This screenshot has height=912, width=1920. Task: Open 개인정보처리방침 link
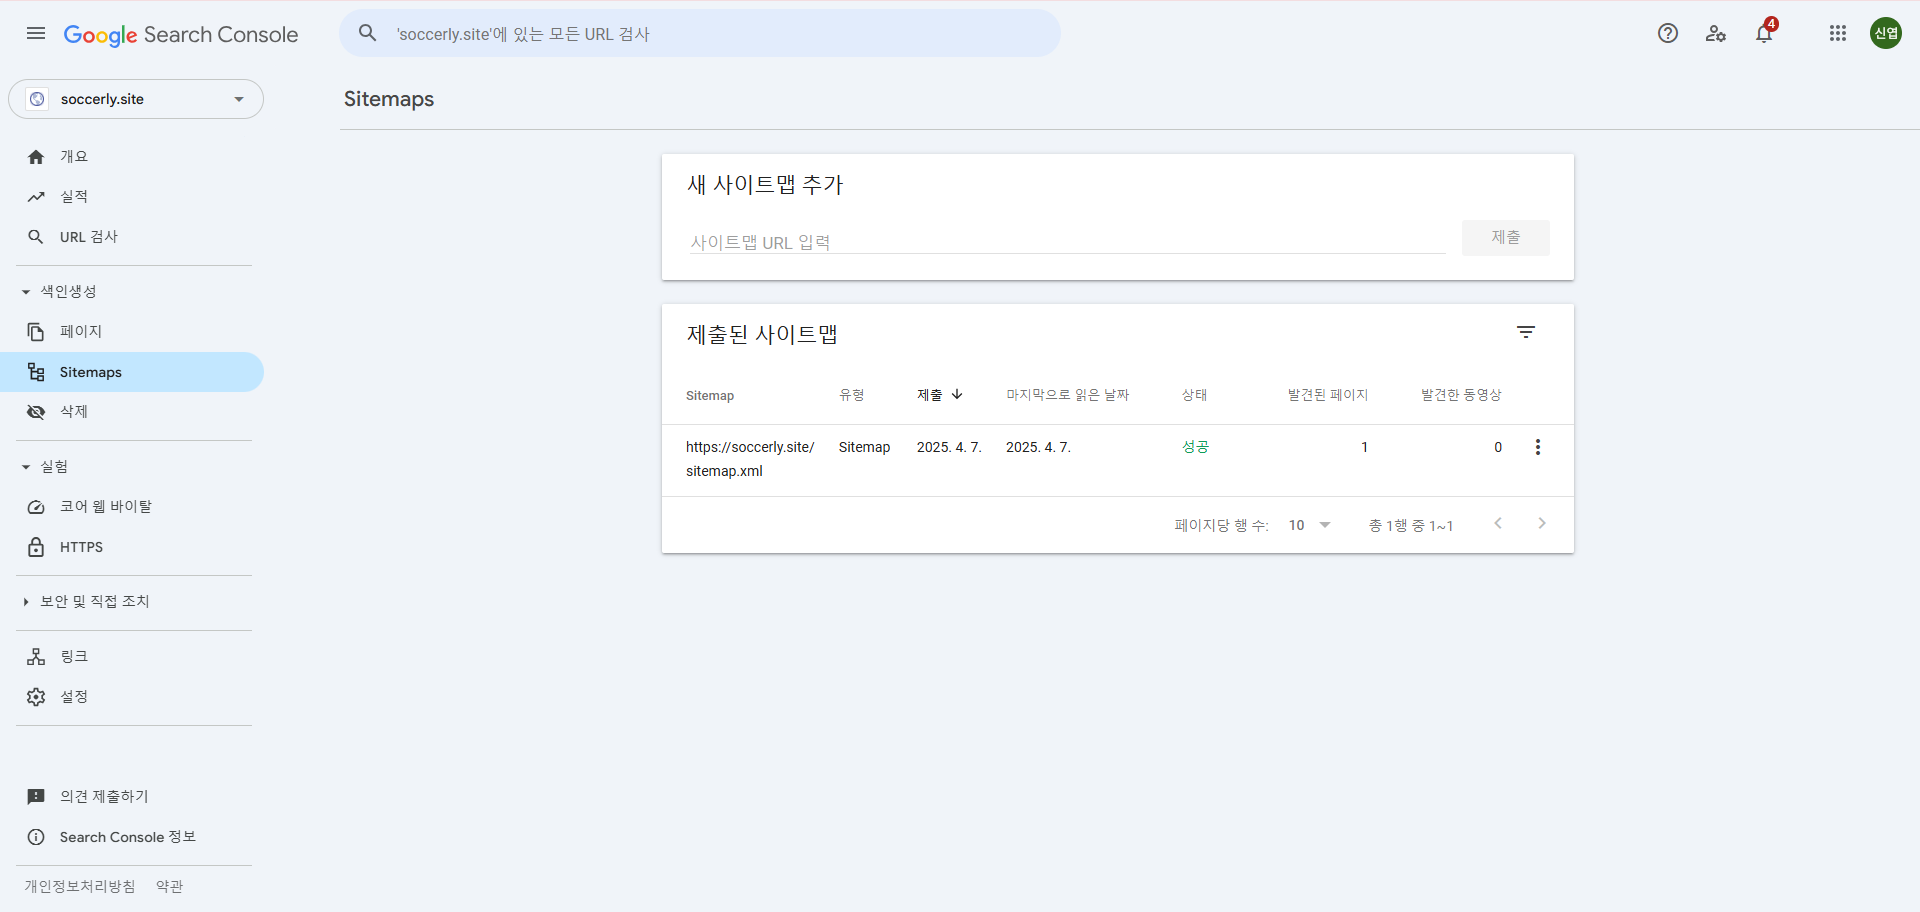point(80,886)
